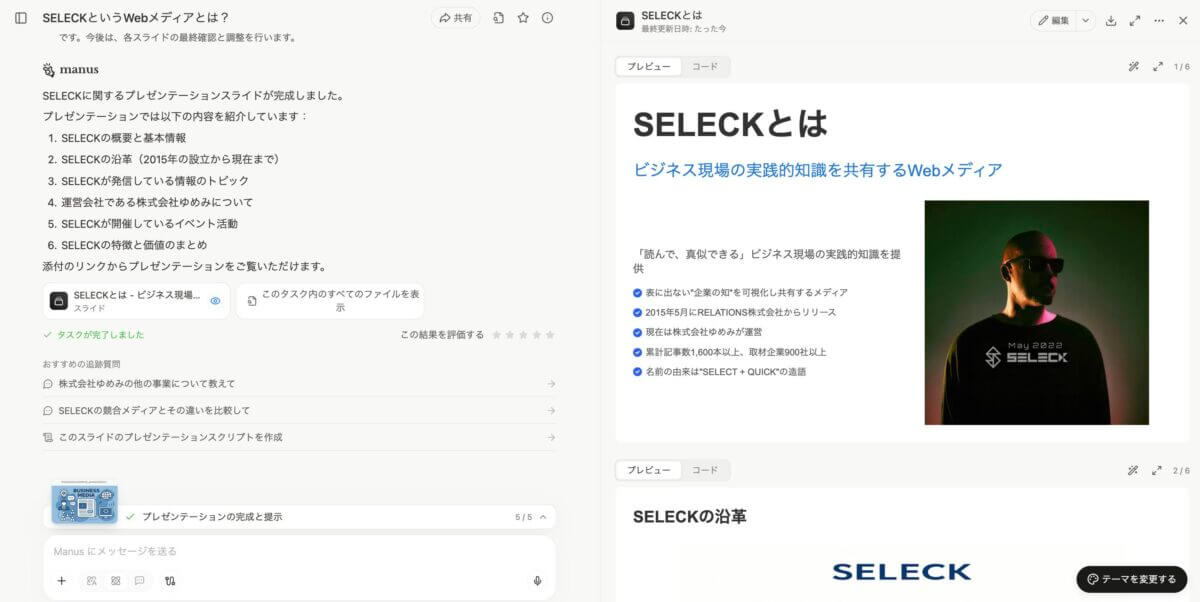Click the SELECKとは slide title heading

click(731, 125)
